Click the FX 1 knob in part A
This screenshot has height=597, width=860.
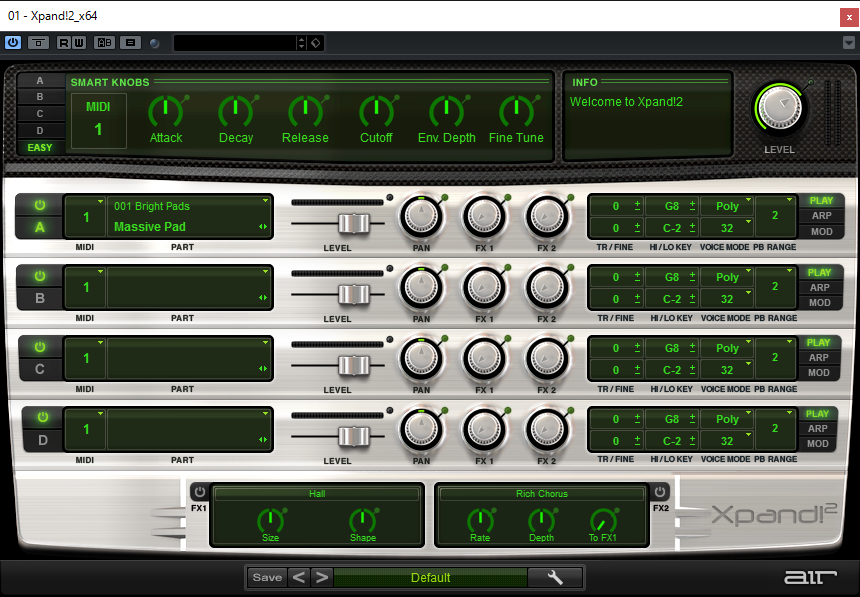pos(484,217)
